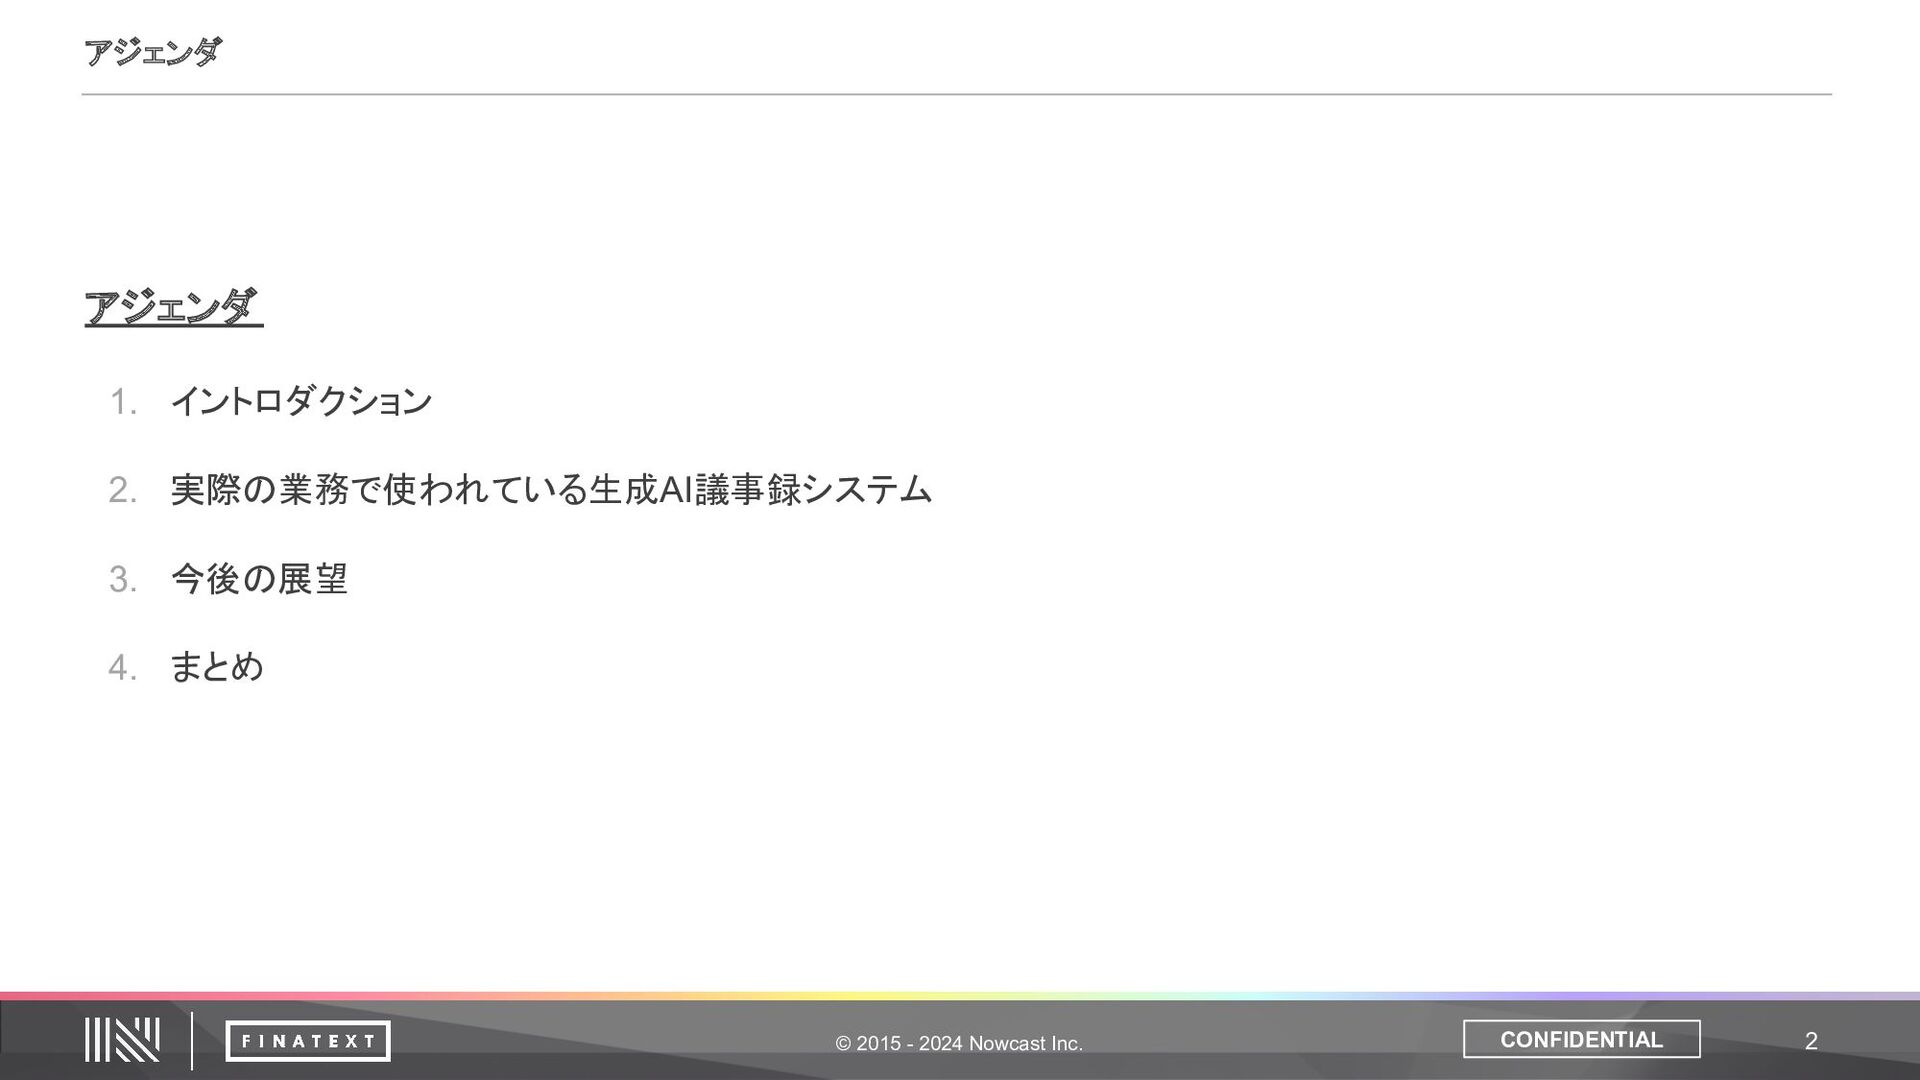Click the FINATEXT boxed logo
Viewport: 1920px width, 1080px height.
[x=307, y=1041]
